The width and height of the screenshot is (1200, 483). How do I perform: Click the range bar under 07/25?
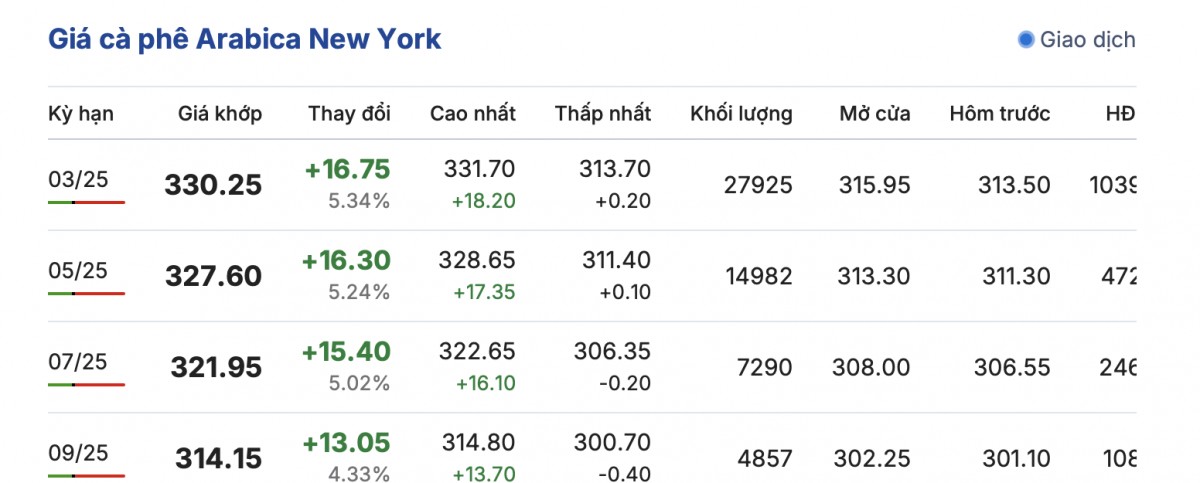[86, 384]
